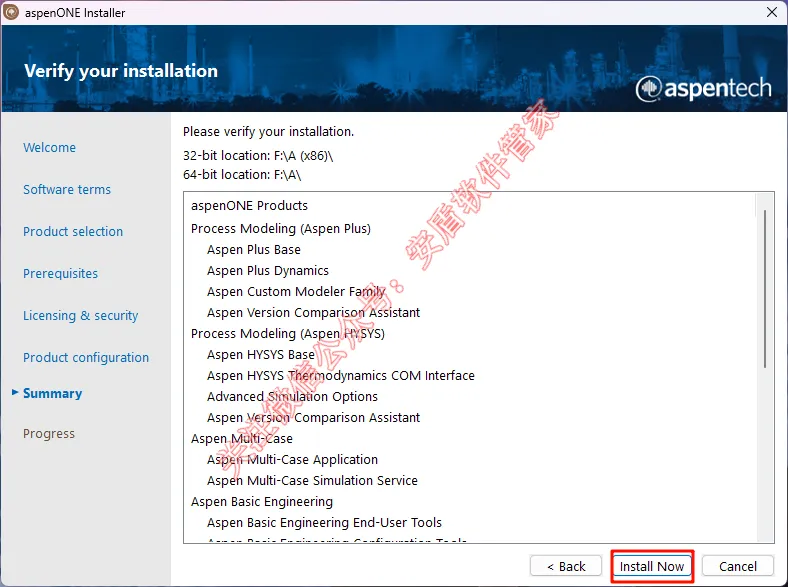This screenshot has height=587, width=788.
Task: Click the aspenONE Installer title bar icon
Action: 11,12
